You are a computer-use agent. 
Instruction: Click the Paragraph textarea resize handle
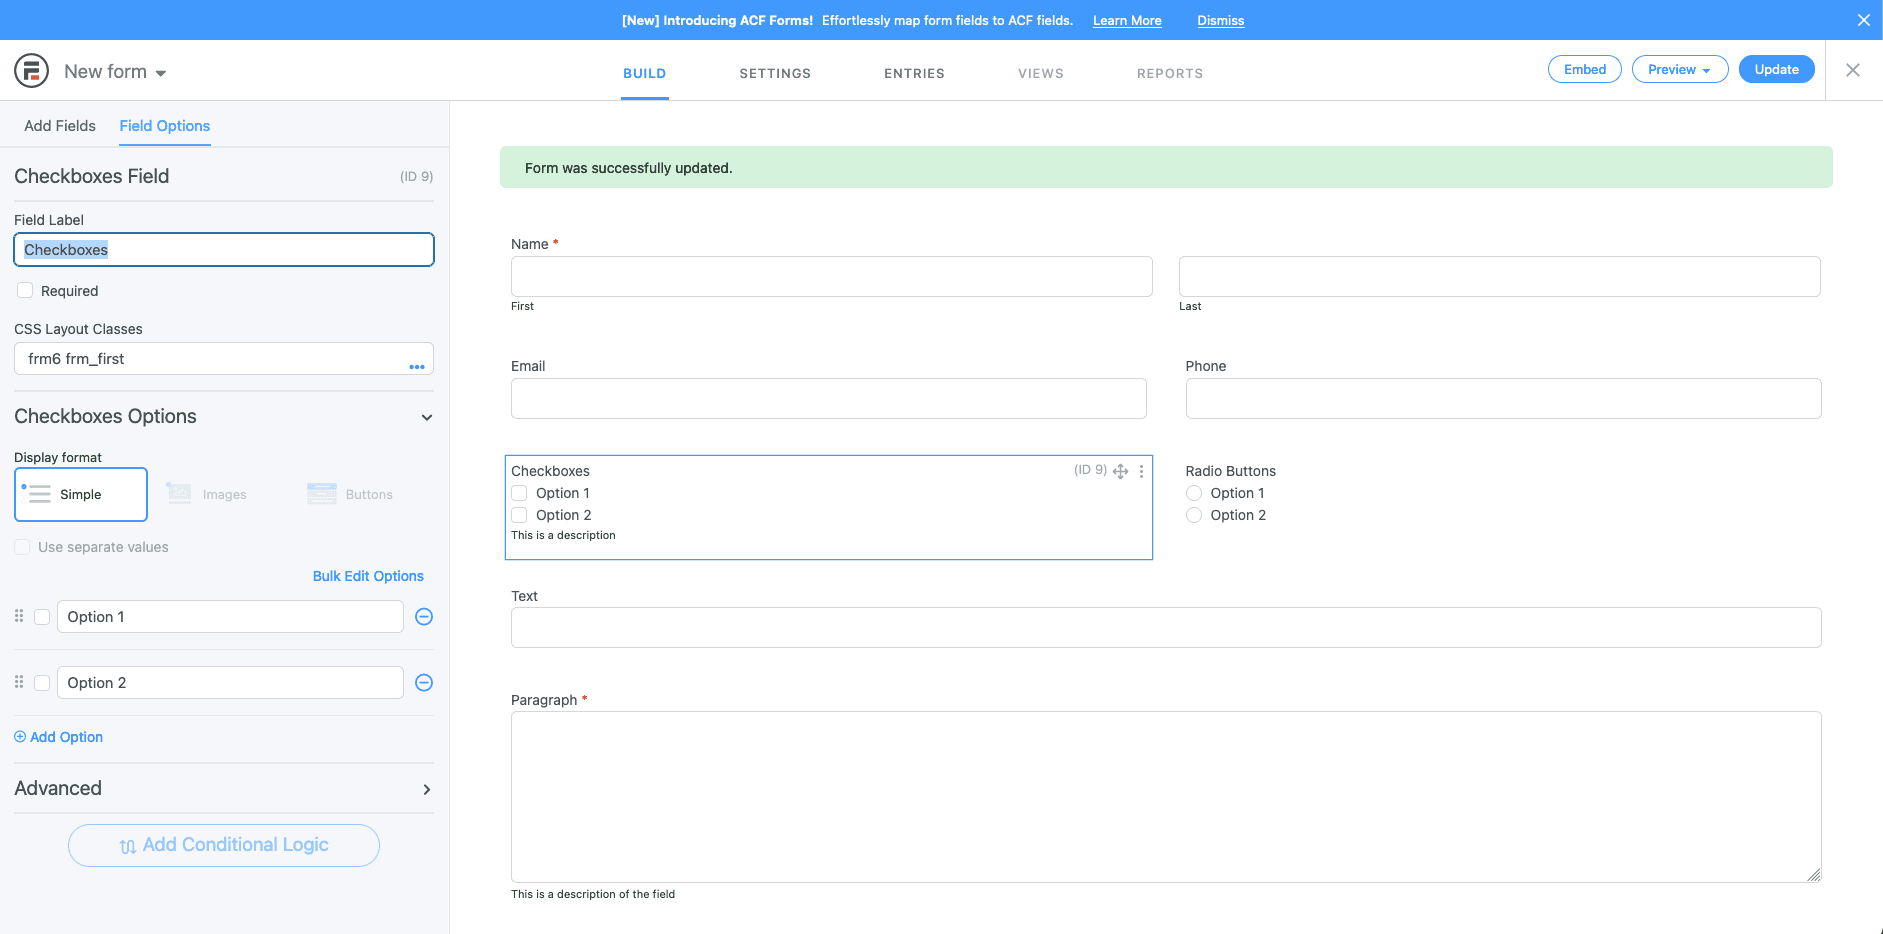pyautogui.click(x=1814, y=875)
